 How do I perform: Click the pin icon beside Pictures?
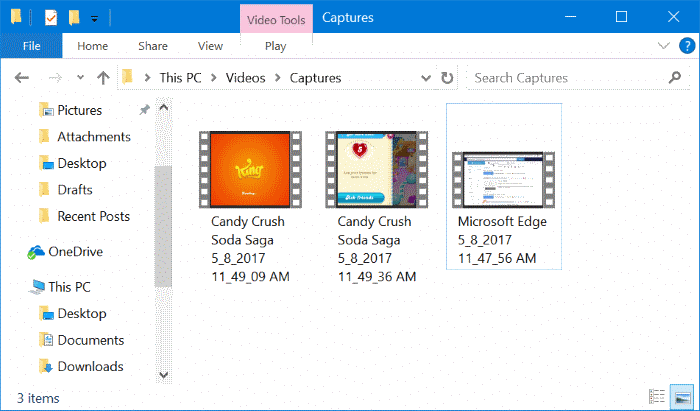pyautogui.click(x=144, y=110)
